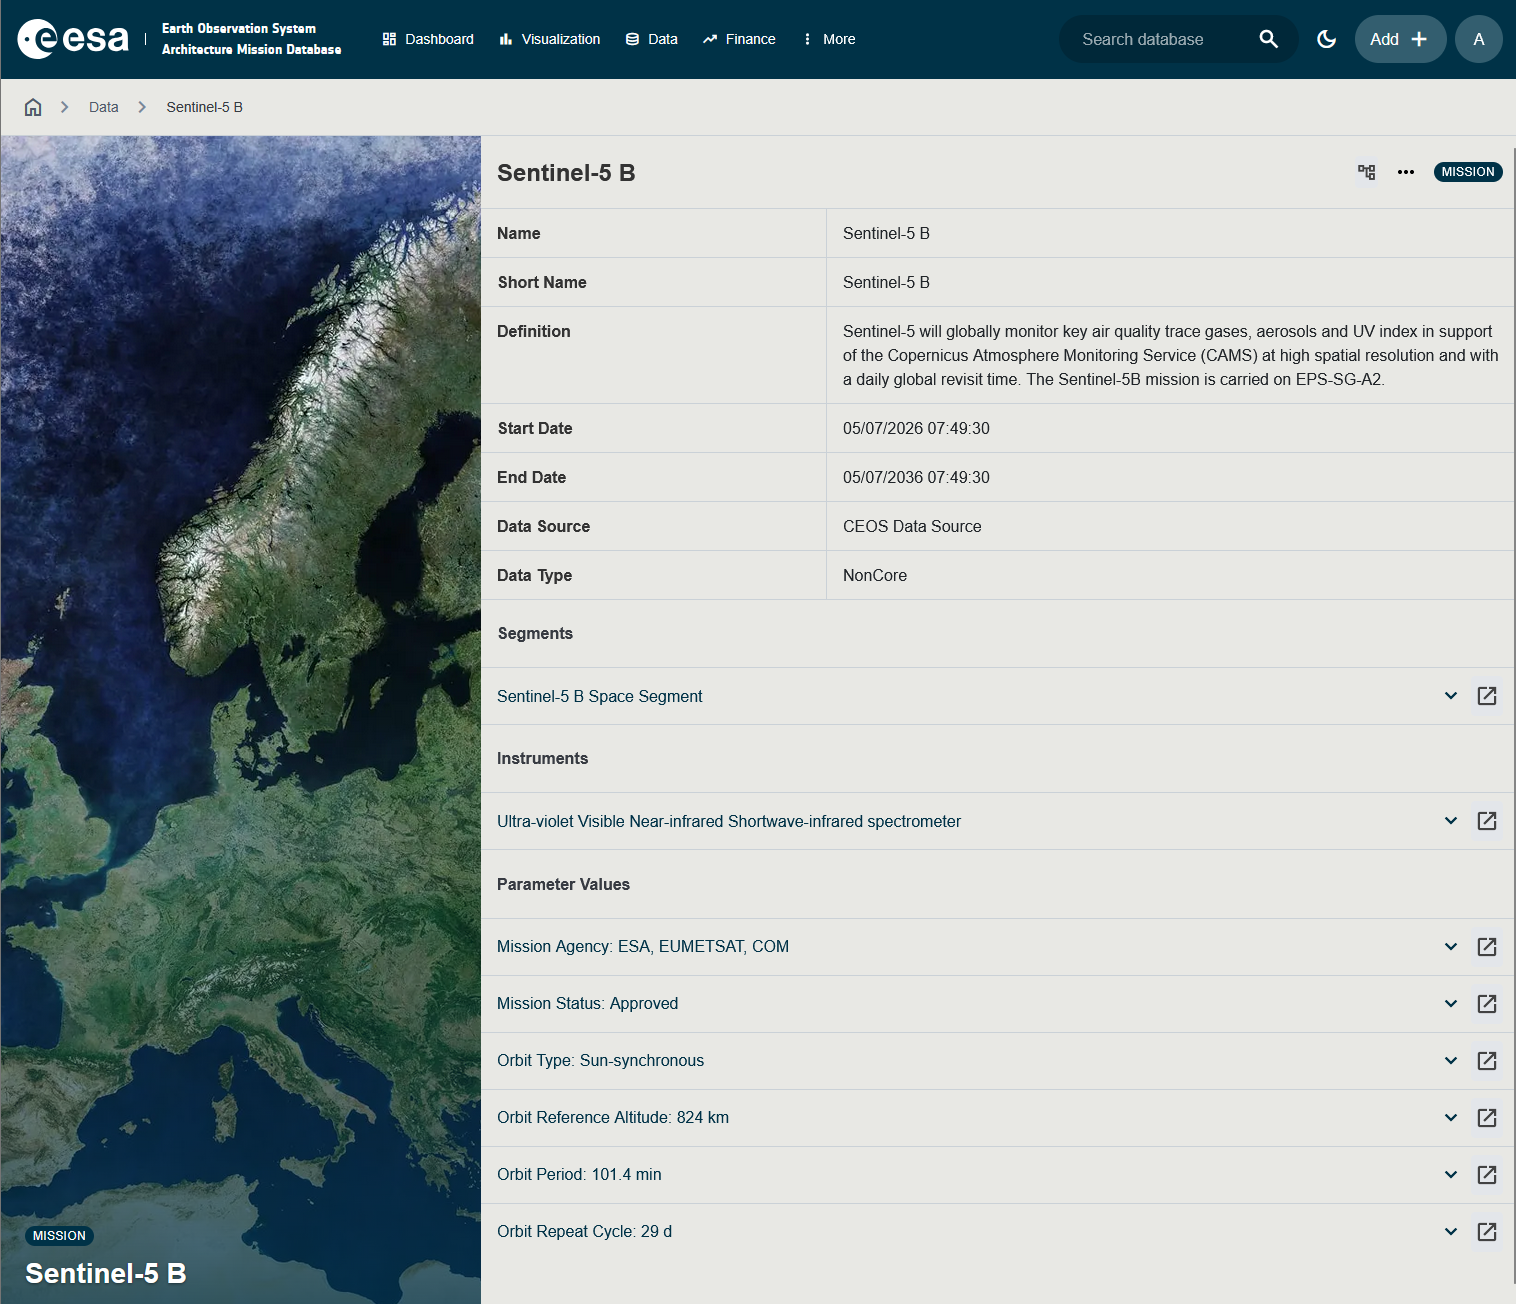The height and width of the screenshot is (1304, 1516).
Task: Open Orbit Period external link icon
Action: [x=1487, y=1175]
